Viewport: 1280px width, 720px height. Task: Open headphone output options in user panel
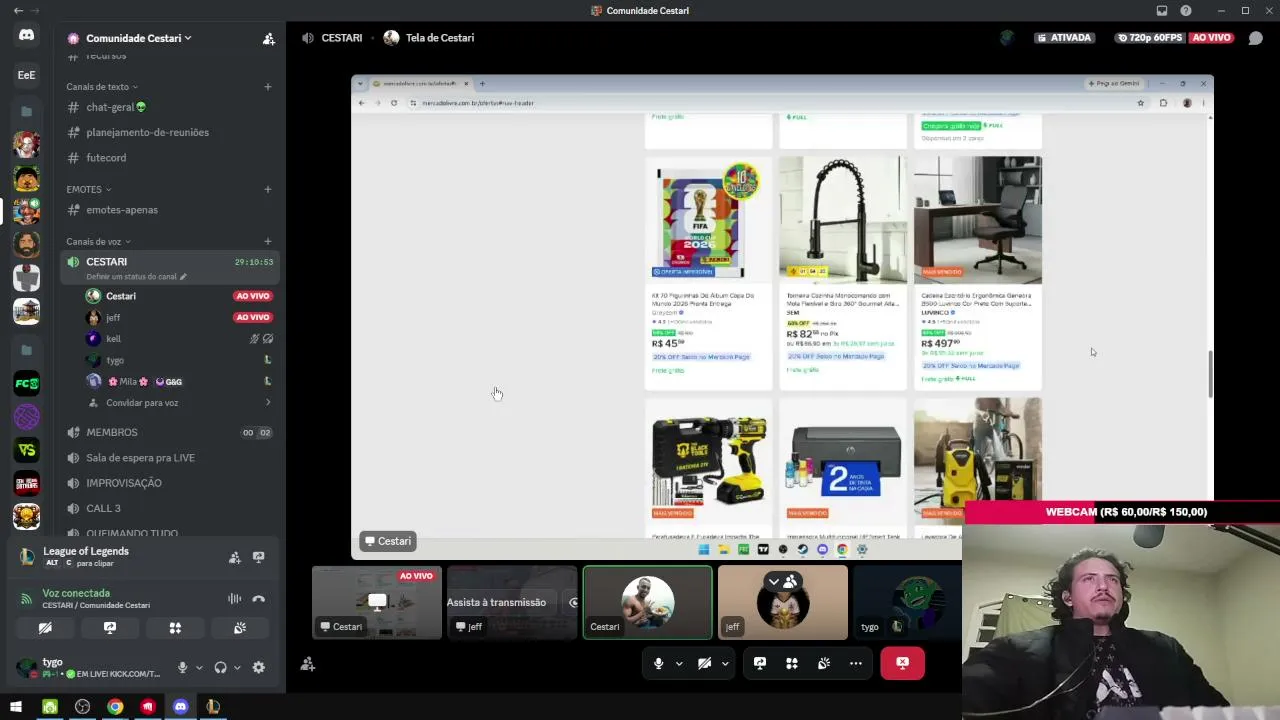[x=237, y=667]
